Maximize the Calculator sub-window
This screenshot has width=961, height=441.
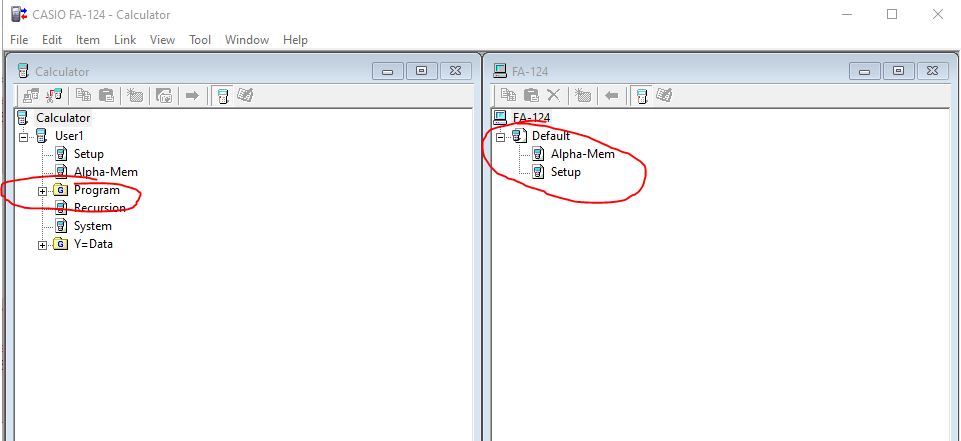421,71
